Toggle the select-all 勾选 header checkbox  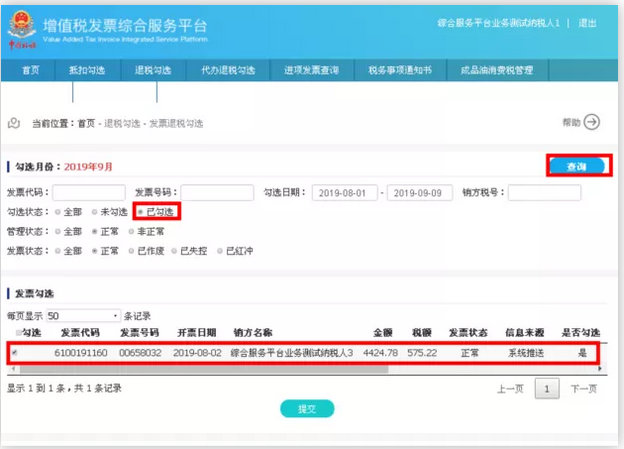point(18,333)
